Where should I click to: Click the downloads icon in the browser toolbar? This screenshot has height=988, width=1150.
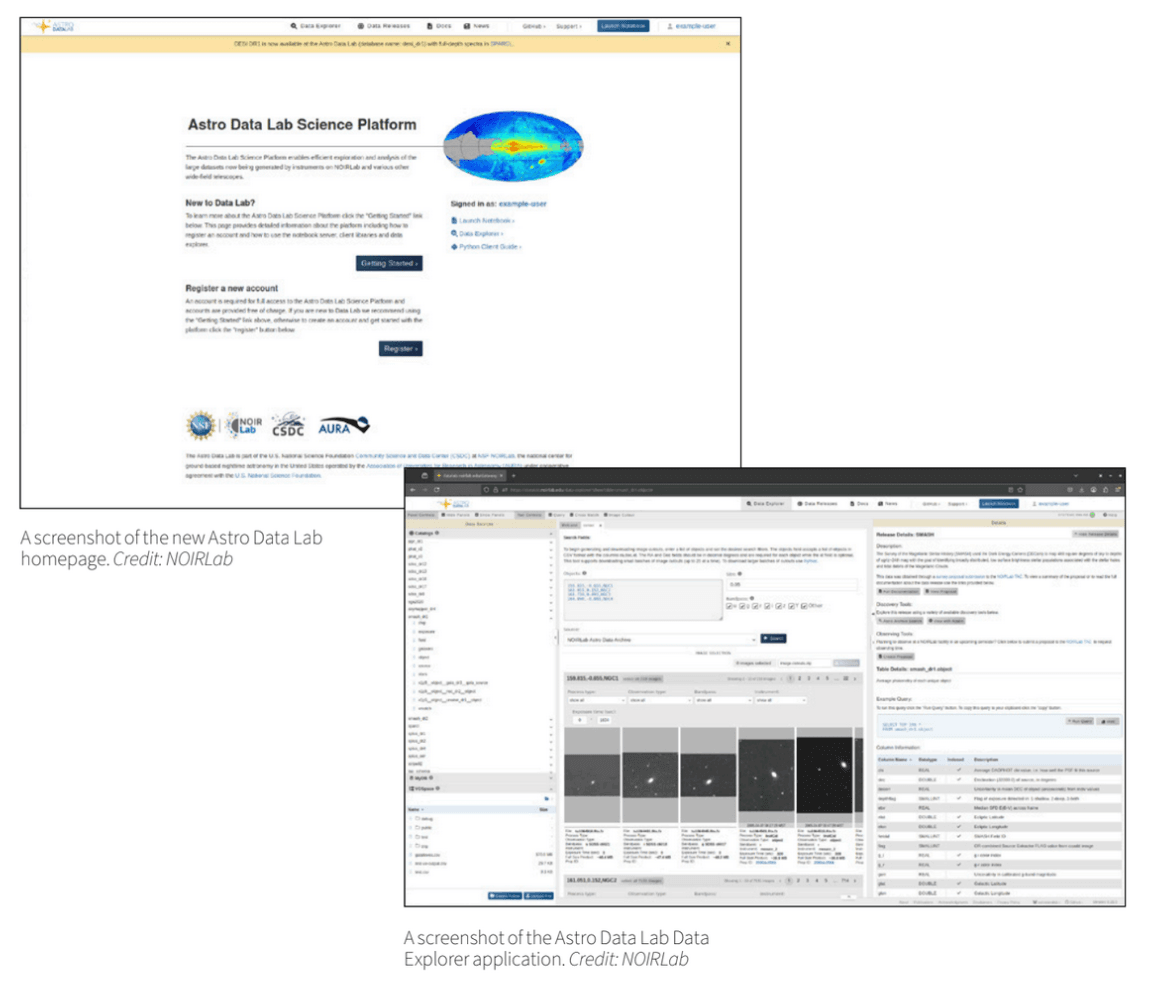[x=1081, y=489]
